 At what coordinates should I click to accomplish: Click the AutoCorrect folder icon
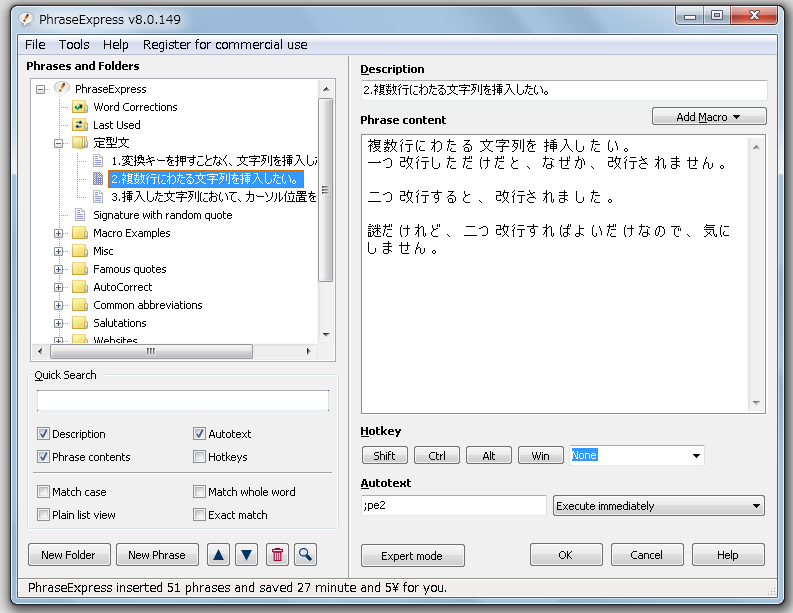pyautogui.click(x=79, y=287)
